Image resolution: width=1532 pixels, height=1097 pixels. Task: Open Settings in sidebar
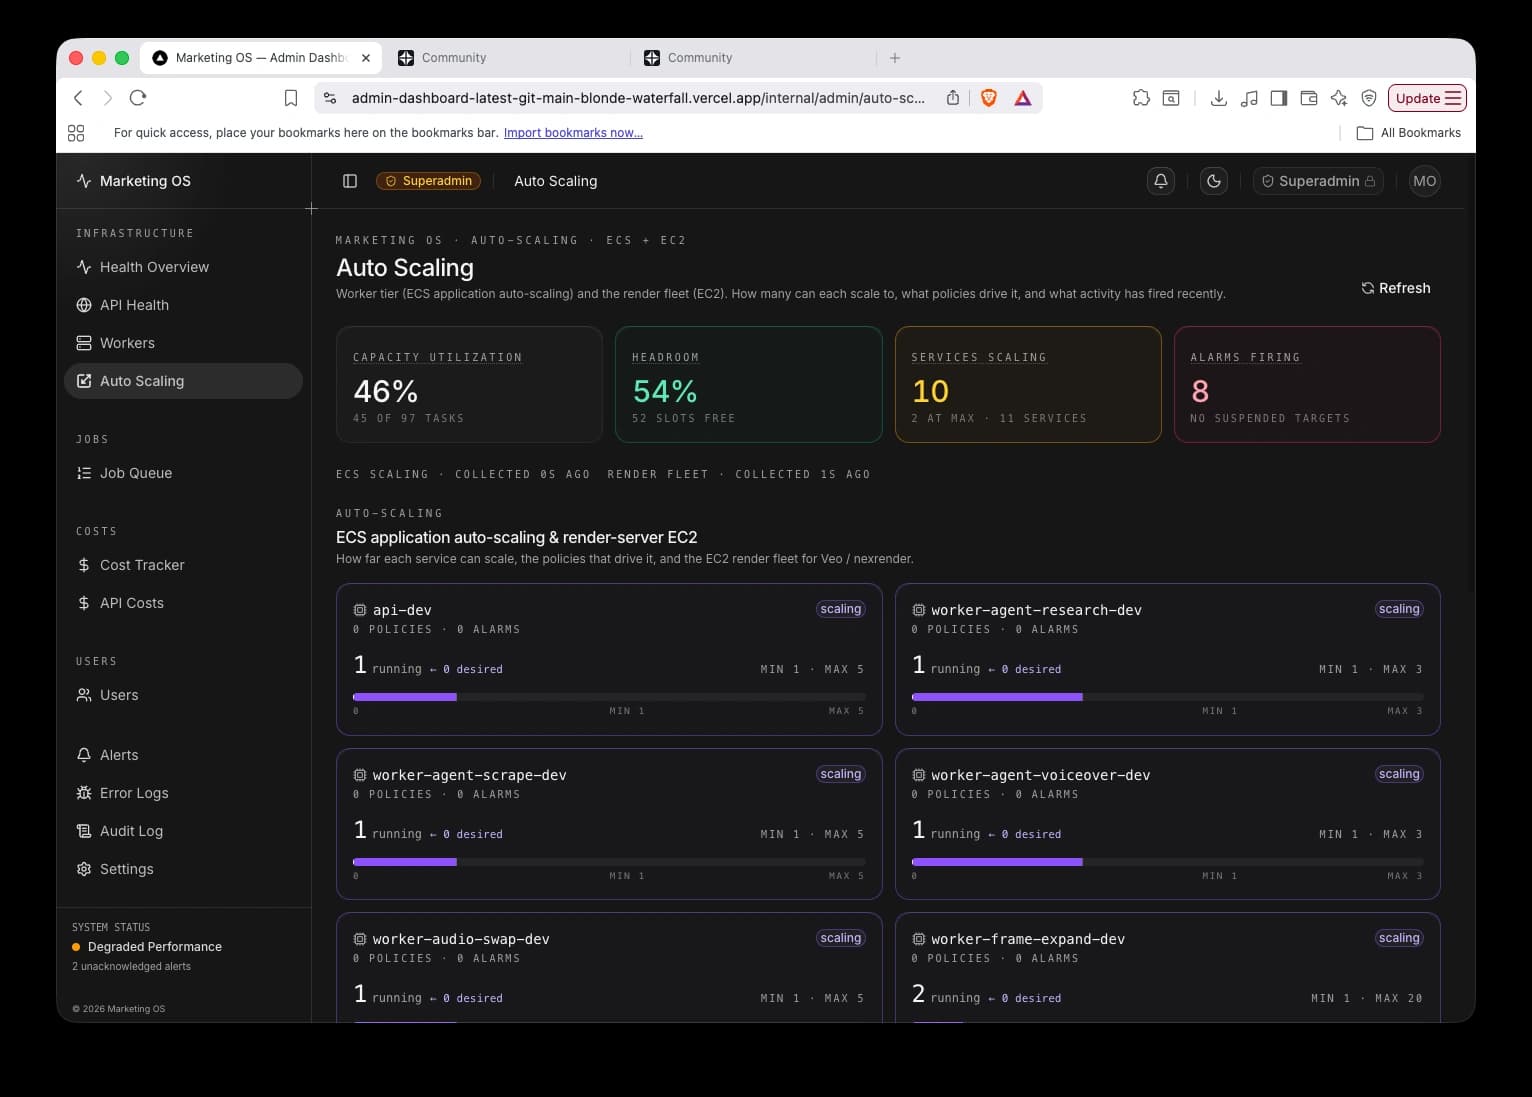tap(183, 869)
